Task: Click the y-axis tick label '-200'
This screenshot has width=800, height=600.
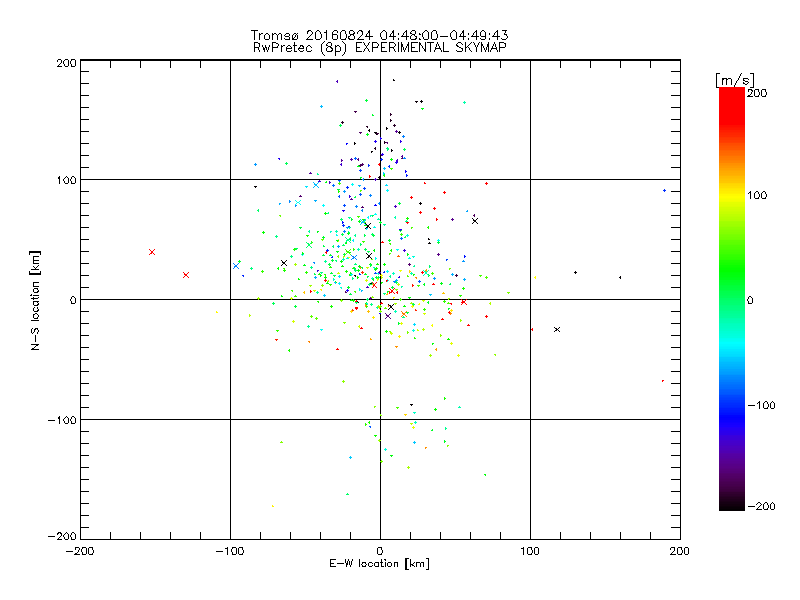Action: click(x=62, y=536)
